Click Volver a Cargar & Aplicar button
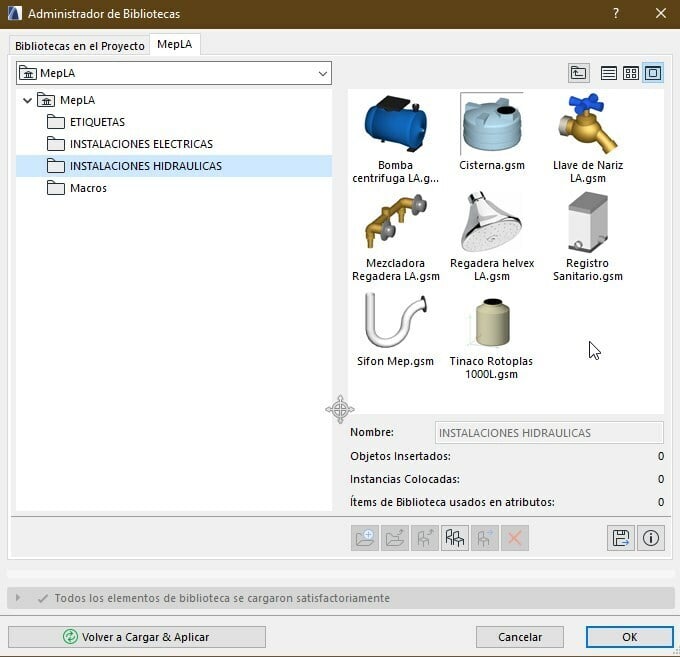The image size is (680, 657). [x=137, y=637]
